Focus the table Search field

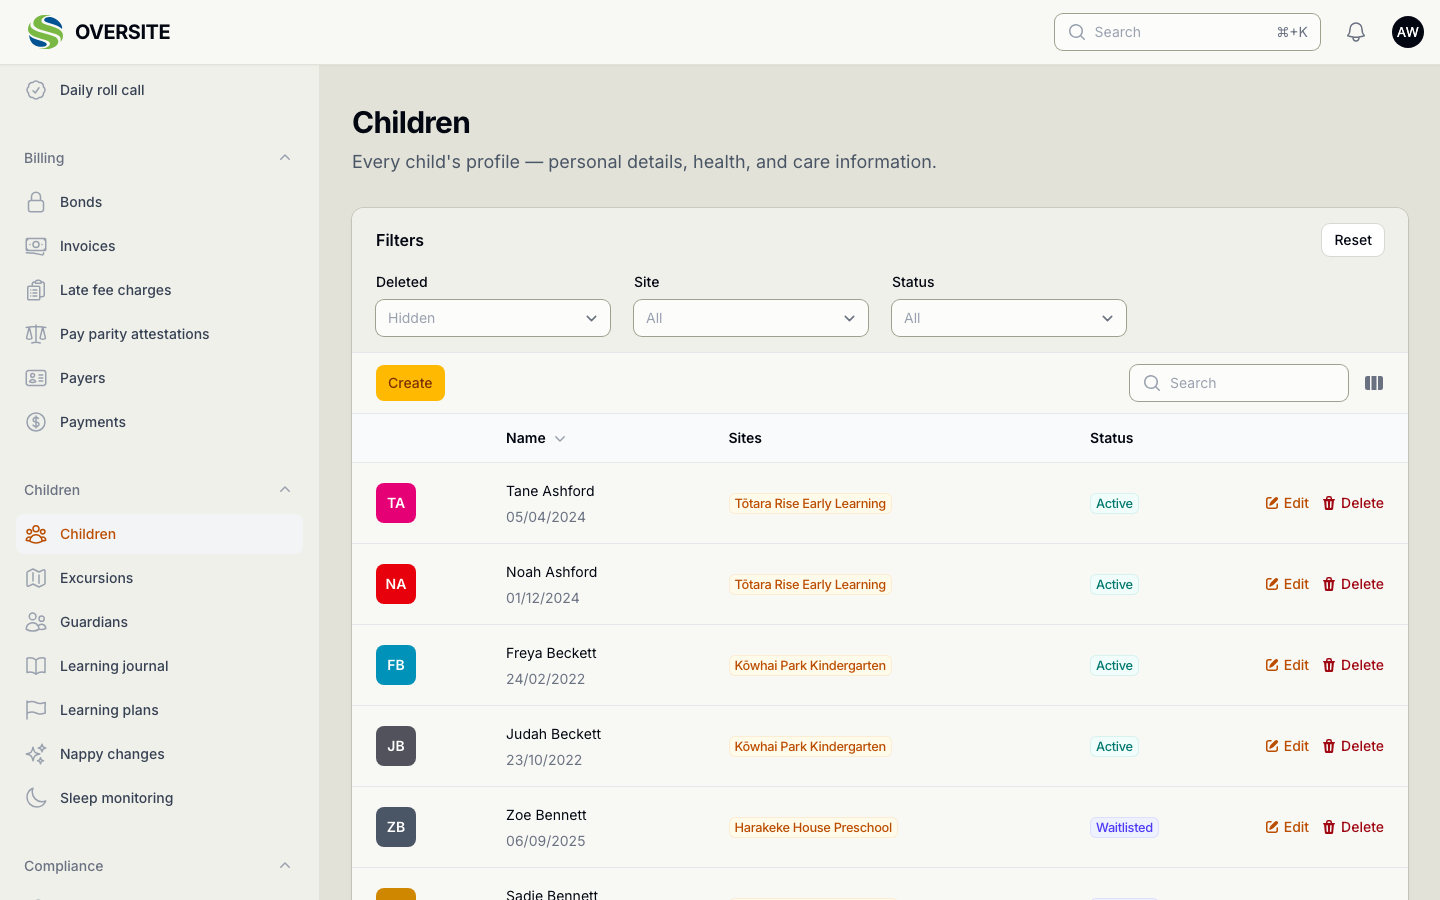pyautogui.click(x=1239, y=383)
